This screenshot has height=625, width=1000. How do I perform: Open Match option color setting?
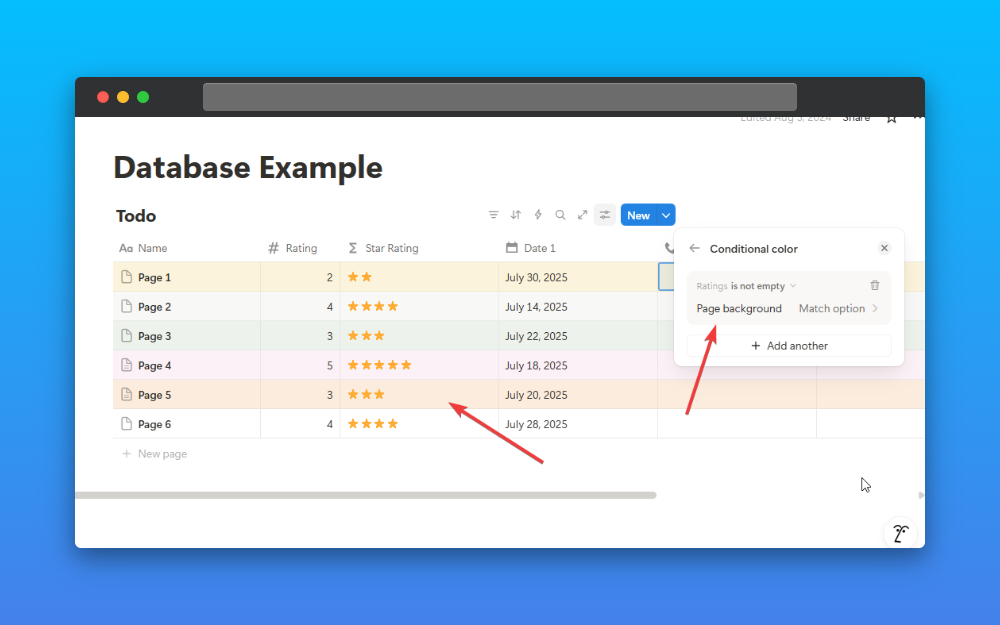(x=838, y=309)
